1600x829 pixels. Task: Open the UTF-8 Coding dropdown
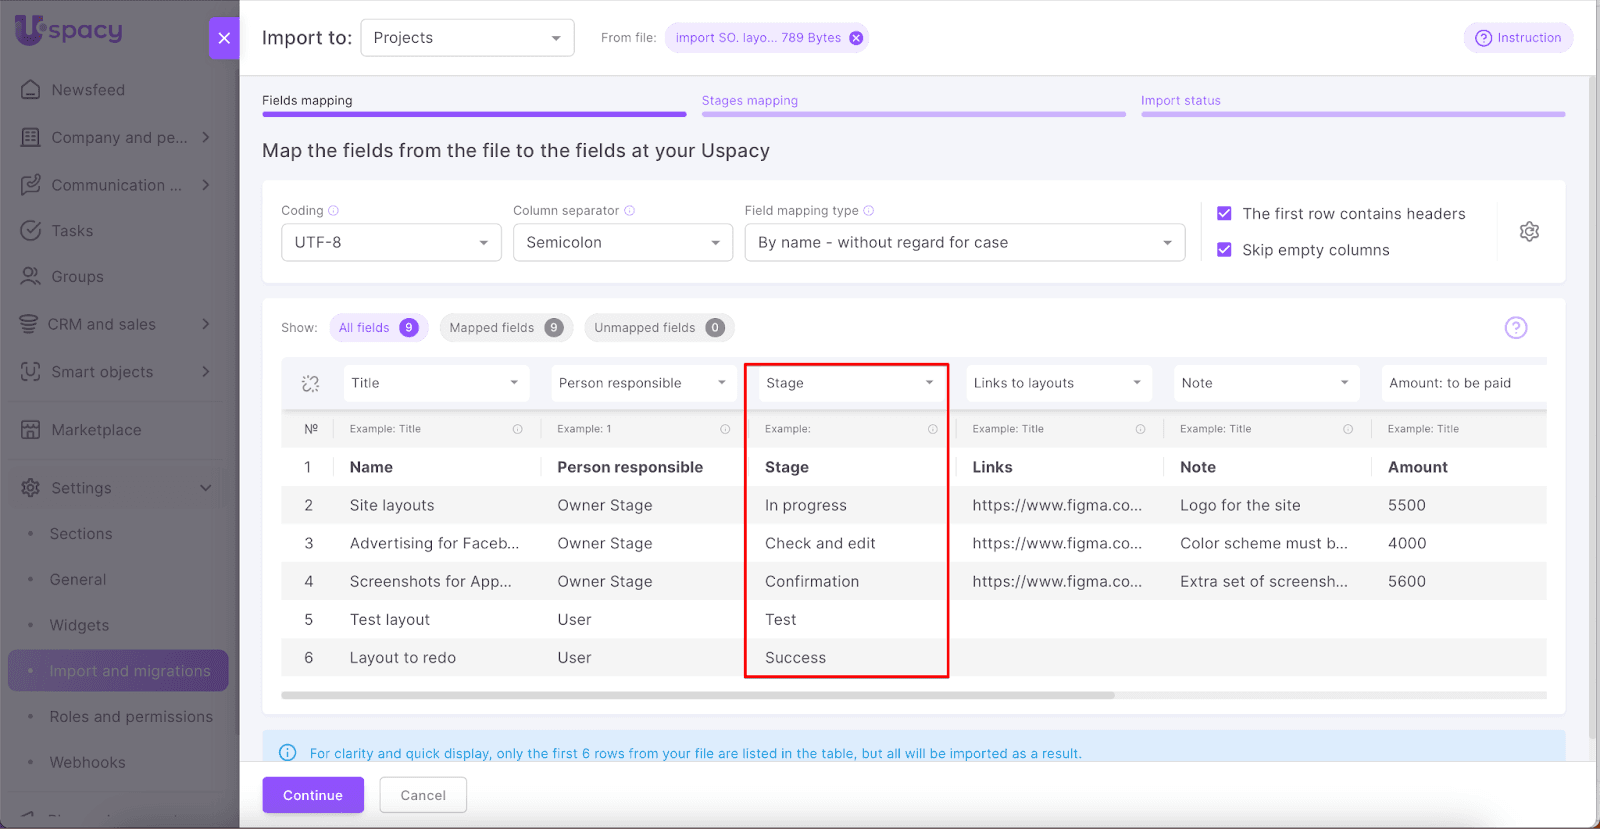click(x=391, y=243)
